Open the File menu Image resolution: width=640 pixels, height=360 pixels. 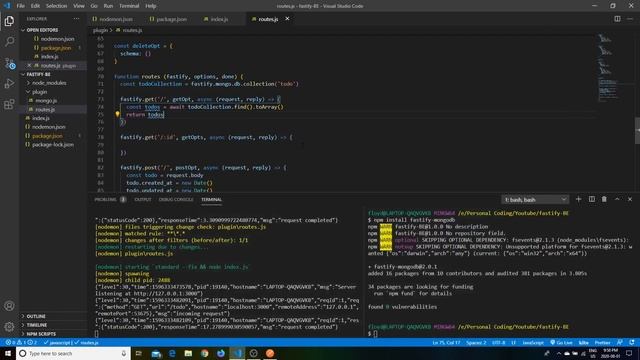20,6
